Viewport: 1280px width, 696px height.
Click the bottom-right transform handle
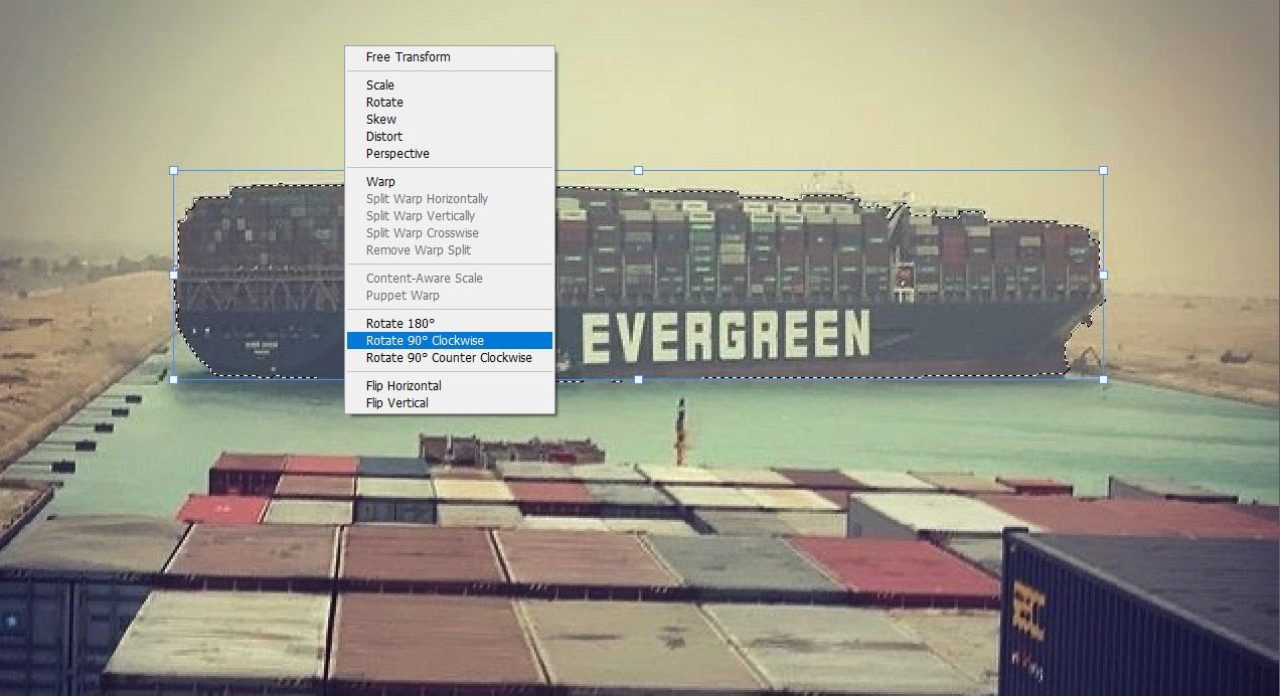[x=1103, y=379]
